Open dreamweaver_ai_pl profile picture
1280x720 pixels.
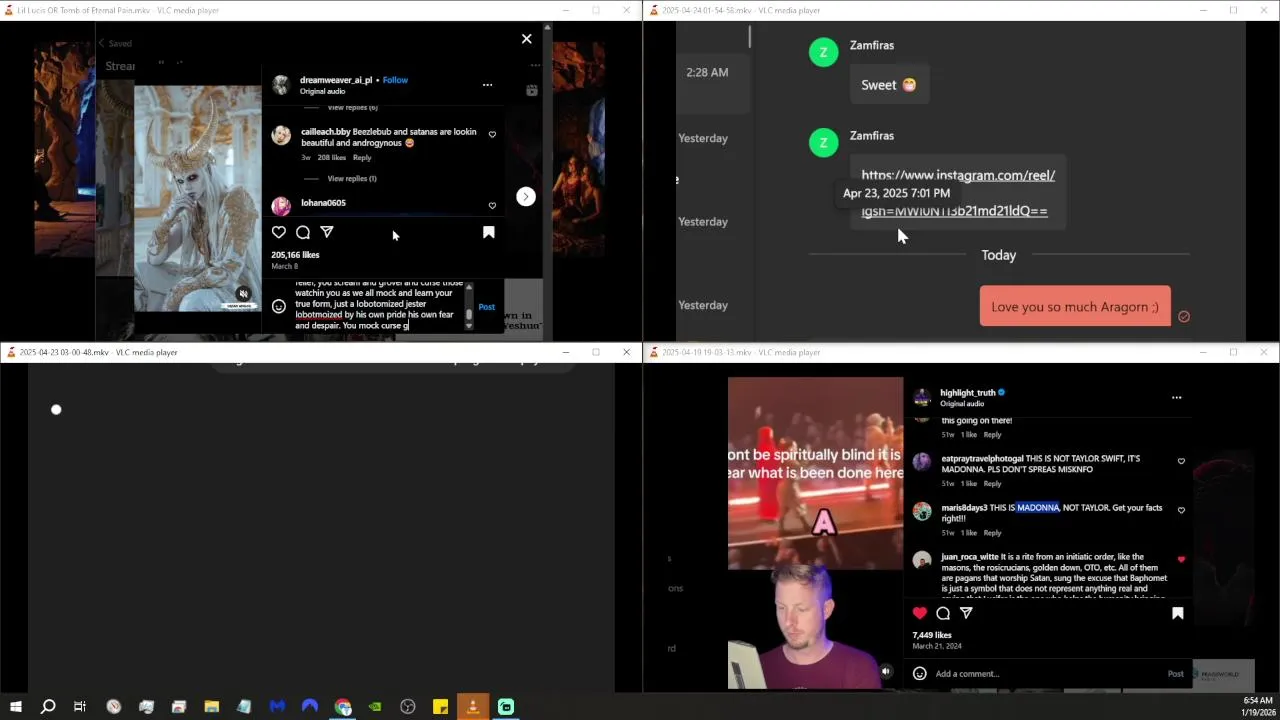point(281,85)
